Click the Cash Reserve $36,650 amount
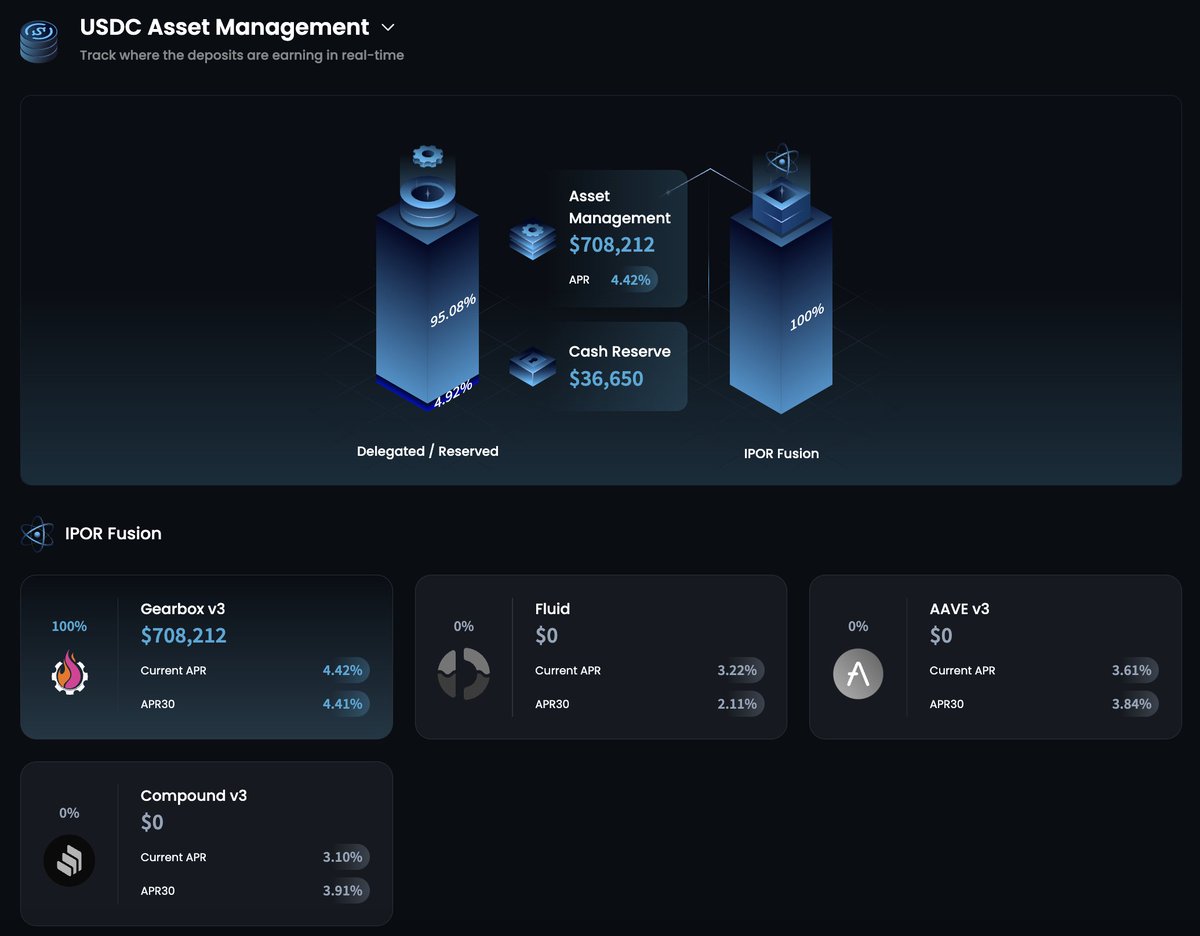Image resolution: width=1200 pixels, height=936 pixels. click(x=606, y=378)
